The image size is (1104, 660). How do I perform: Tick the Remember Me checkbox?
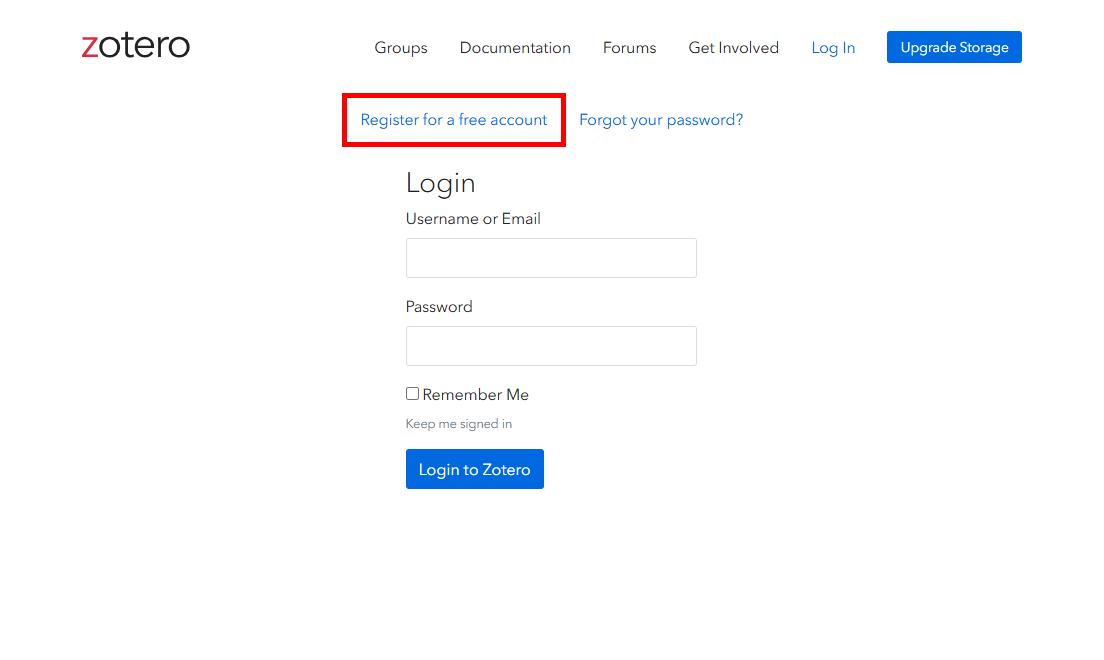coord(412,394)
